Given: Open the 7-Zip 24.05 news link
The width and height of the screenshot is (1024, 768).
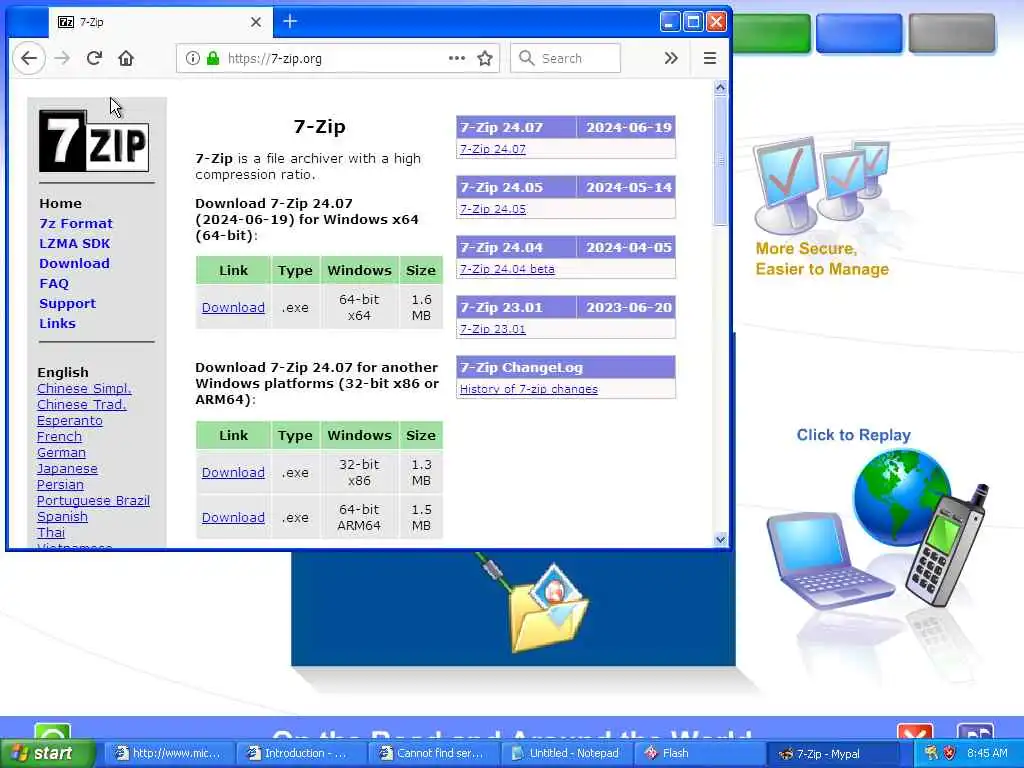Looking at the screenshot, I should click(x=492, y=209).
